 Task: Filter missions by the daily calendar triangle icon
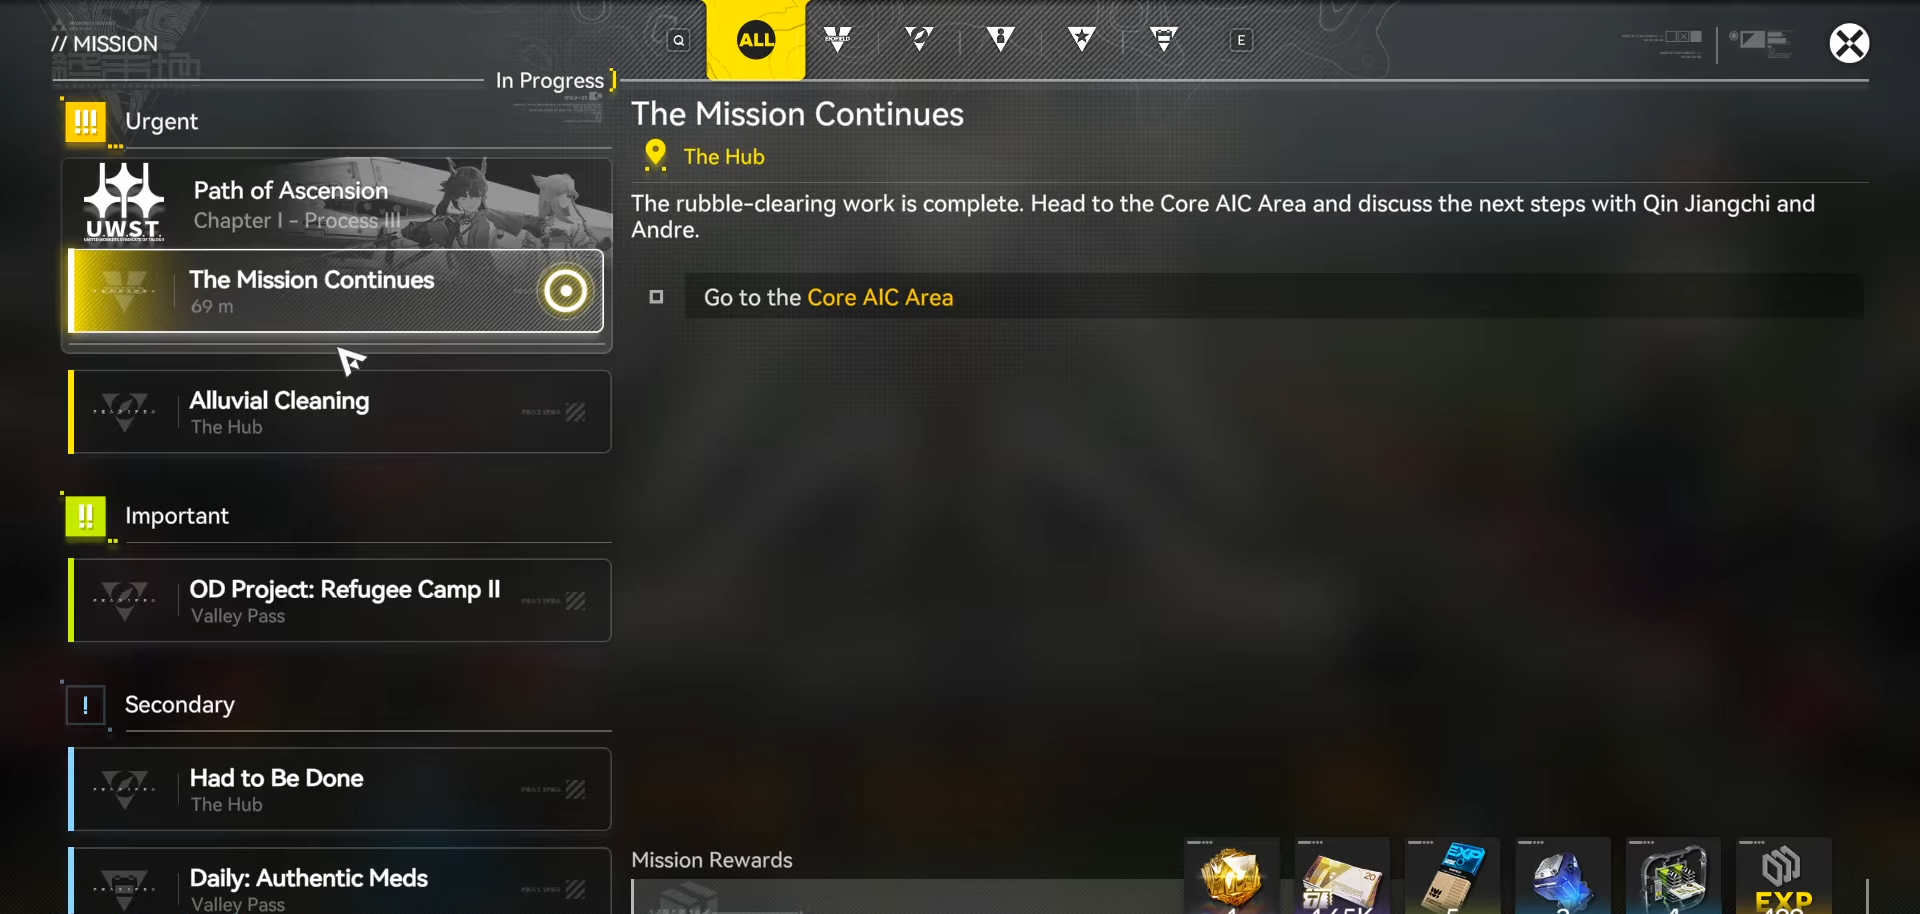point(1163,40)
